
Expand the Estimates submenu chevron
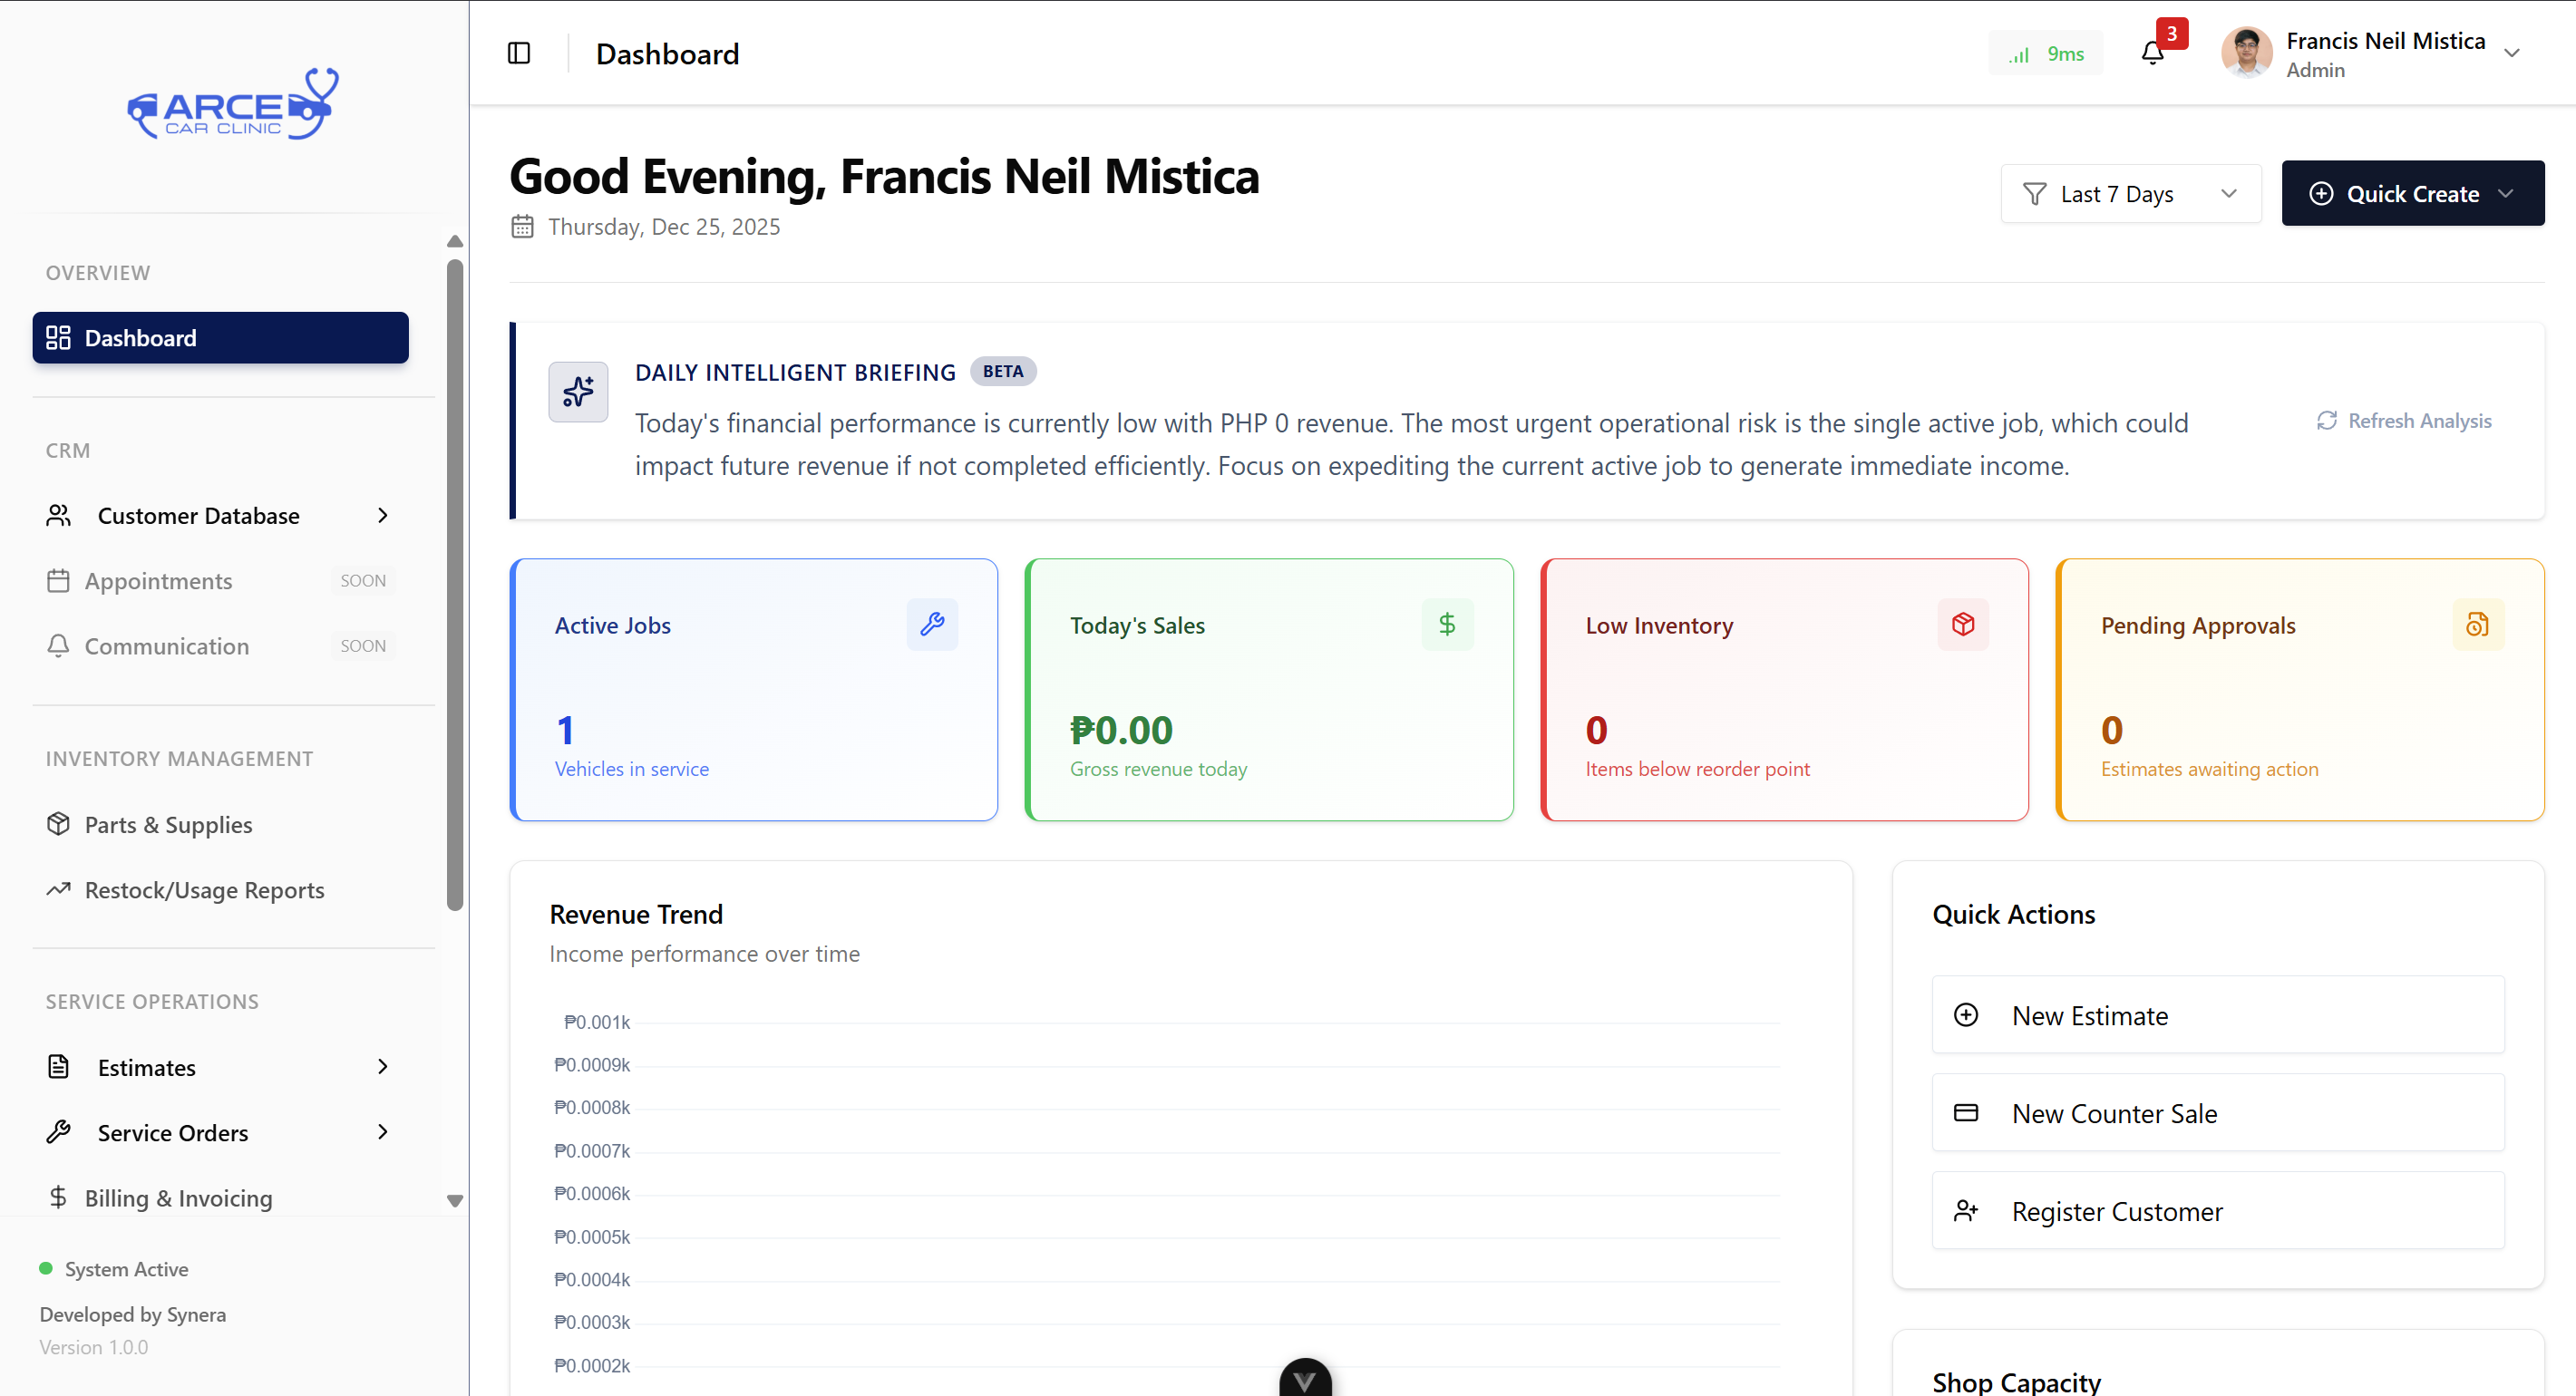382,1066
